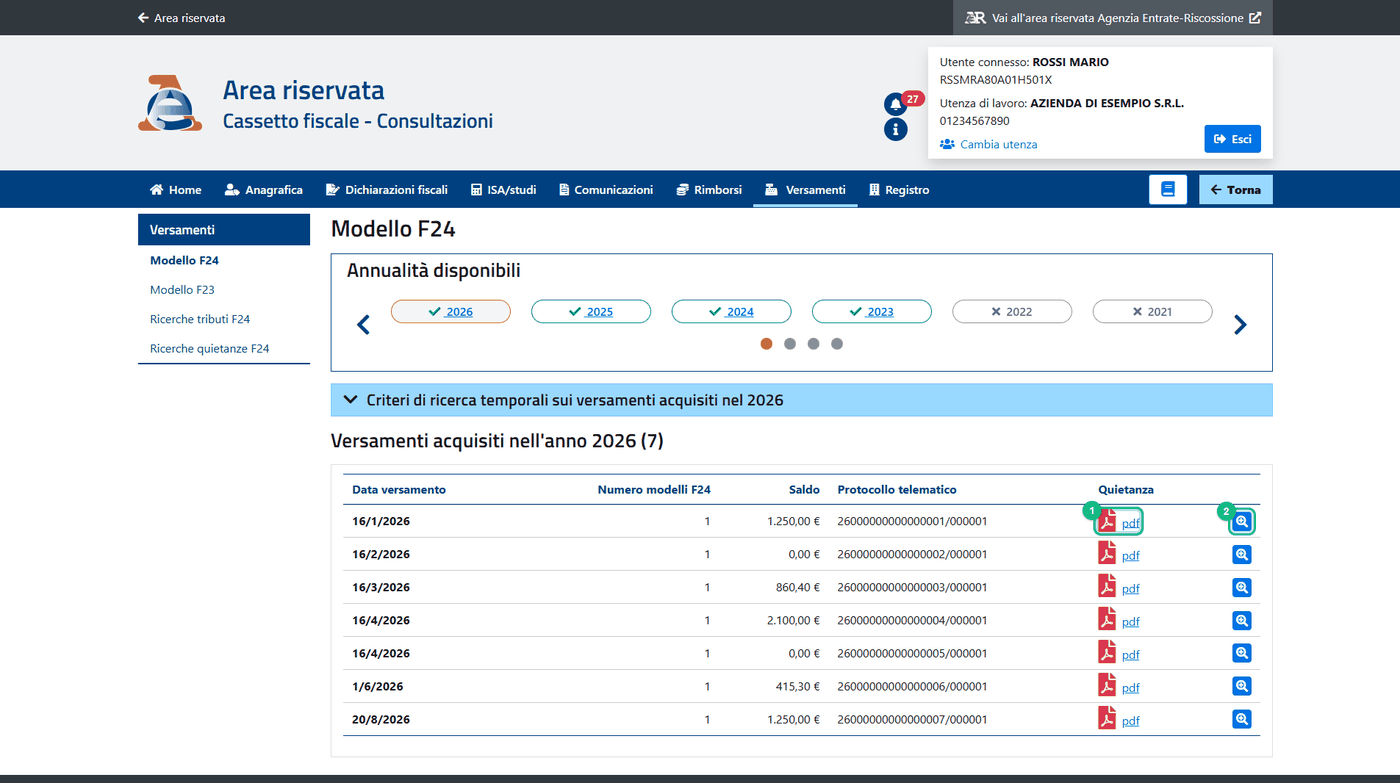
Task: Show previous years in Annualità carousel
Action: point(364,324)
